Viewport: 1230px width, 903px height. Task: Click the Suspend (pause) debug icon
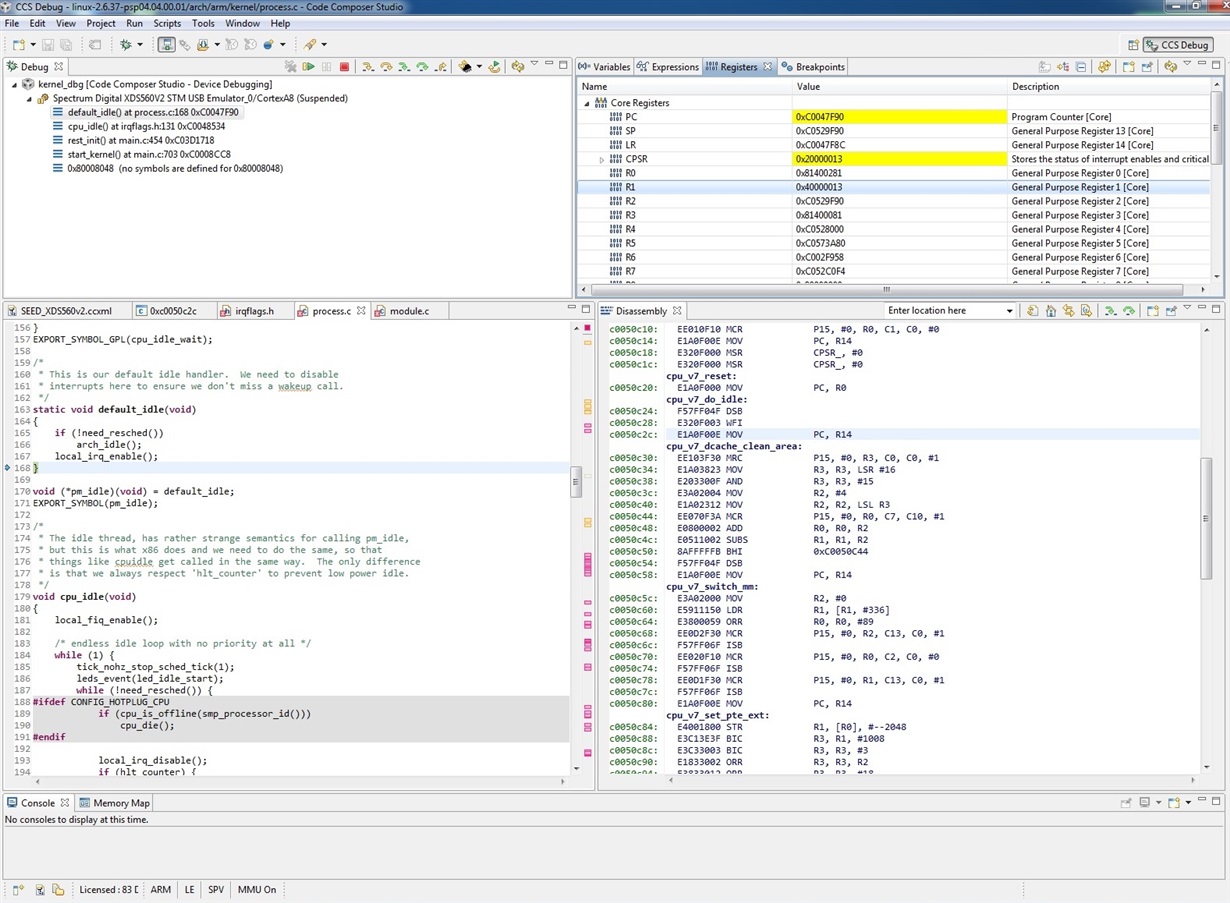[327, 65]
